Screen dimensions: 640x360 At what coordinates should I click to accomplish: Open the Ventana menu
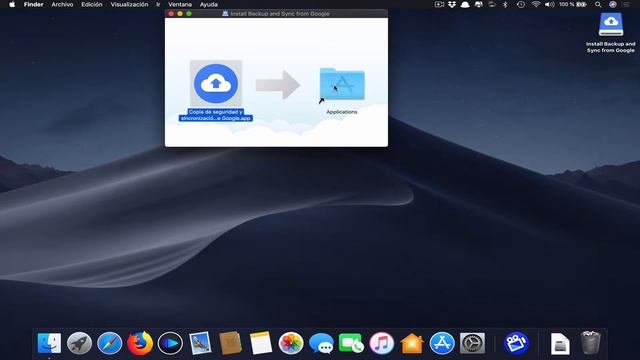click(180, 4)
